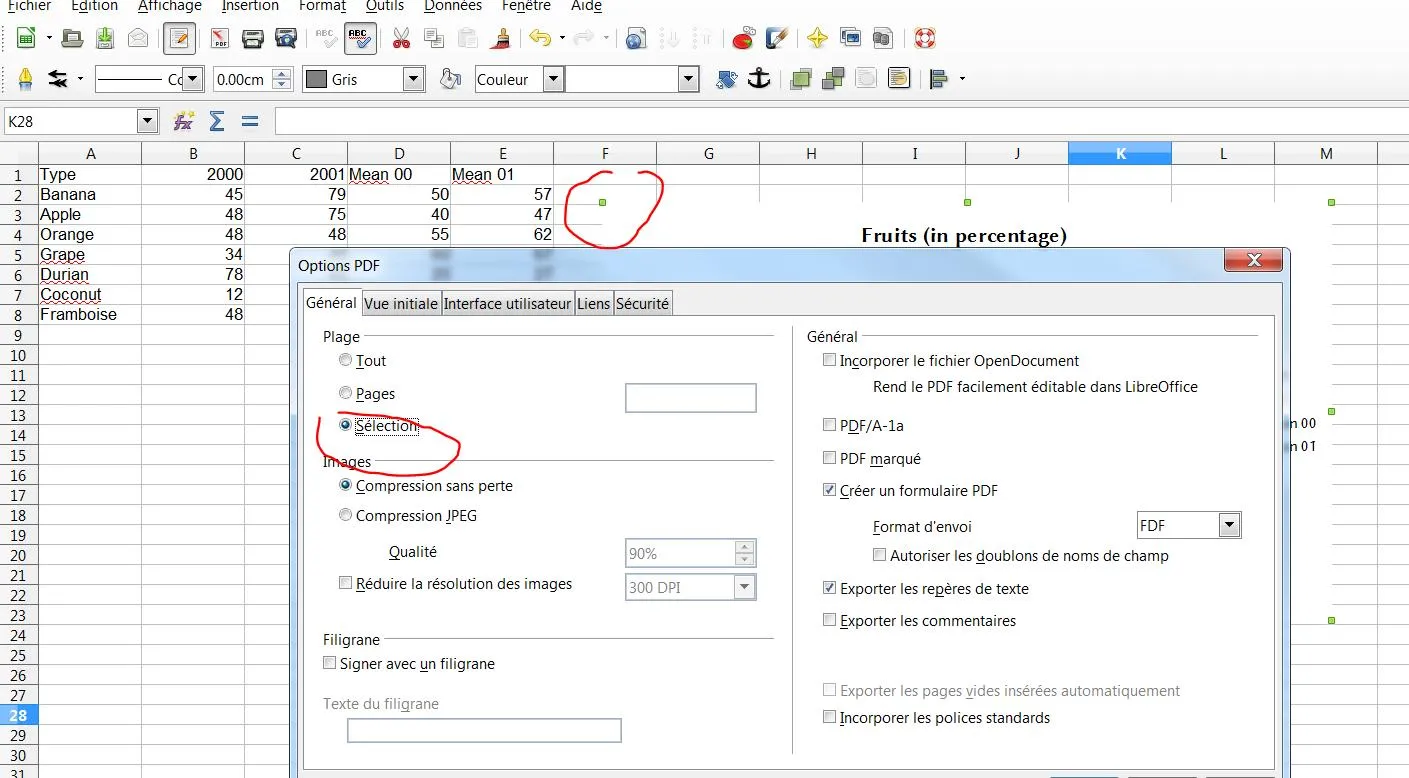1409x778 pixels.
Task: Click the Undo arrow icon
Action: click(x=540, y=39)
